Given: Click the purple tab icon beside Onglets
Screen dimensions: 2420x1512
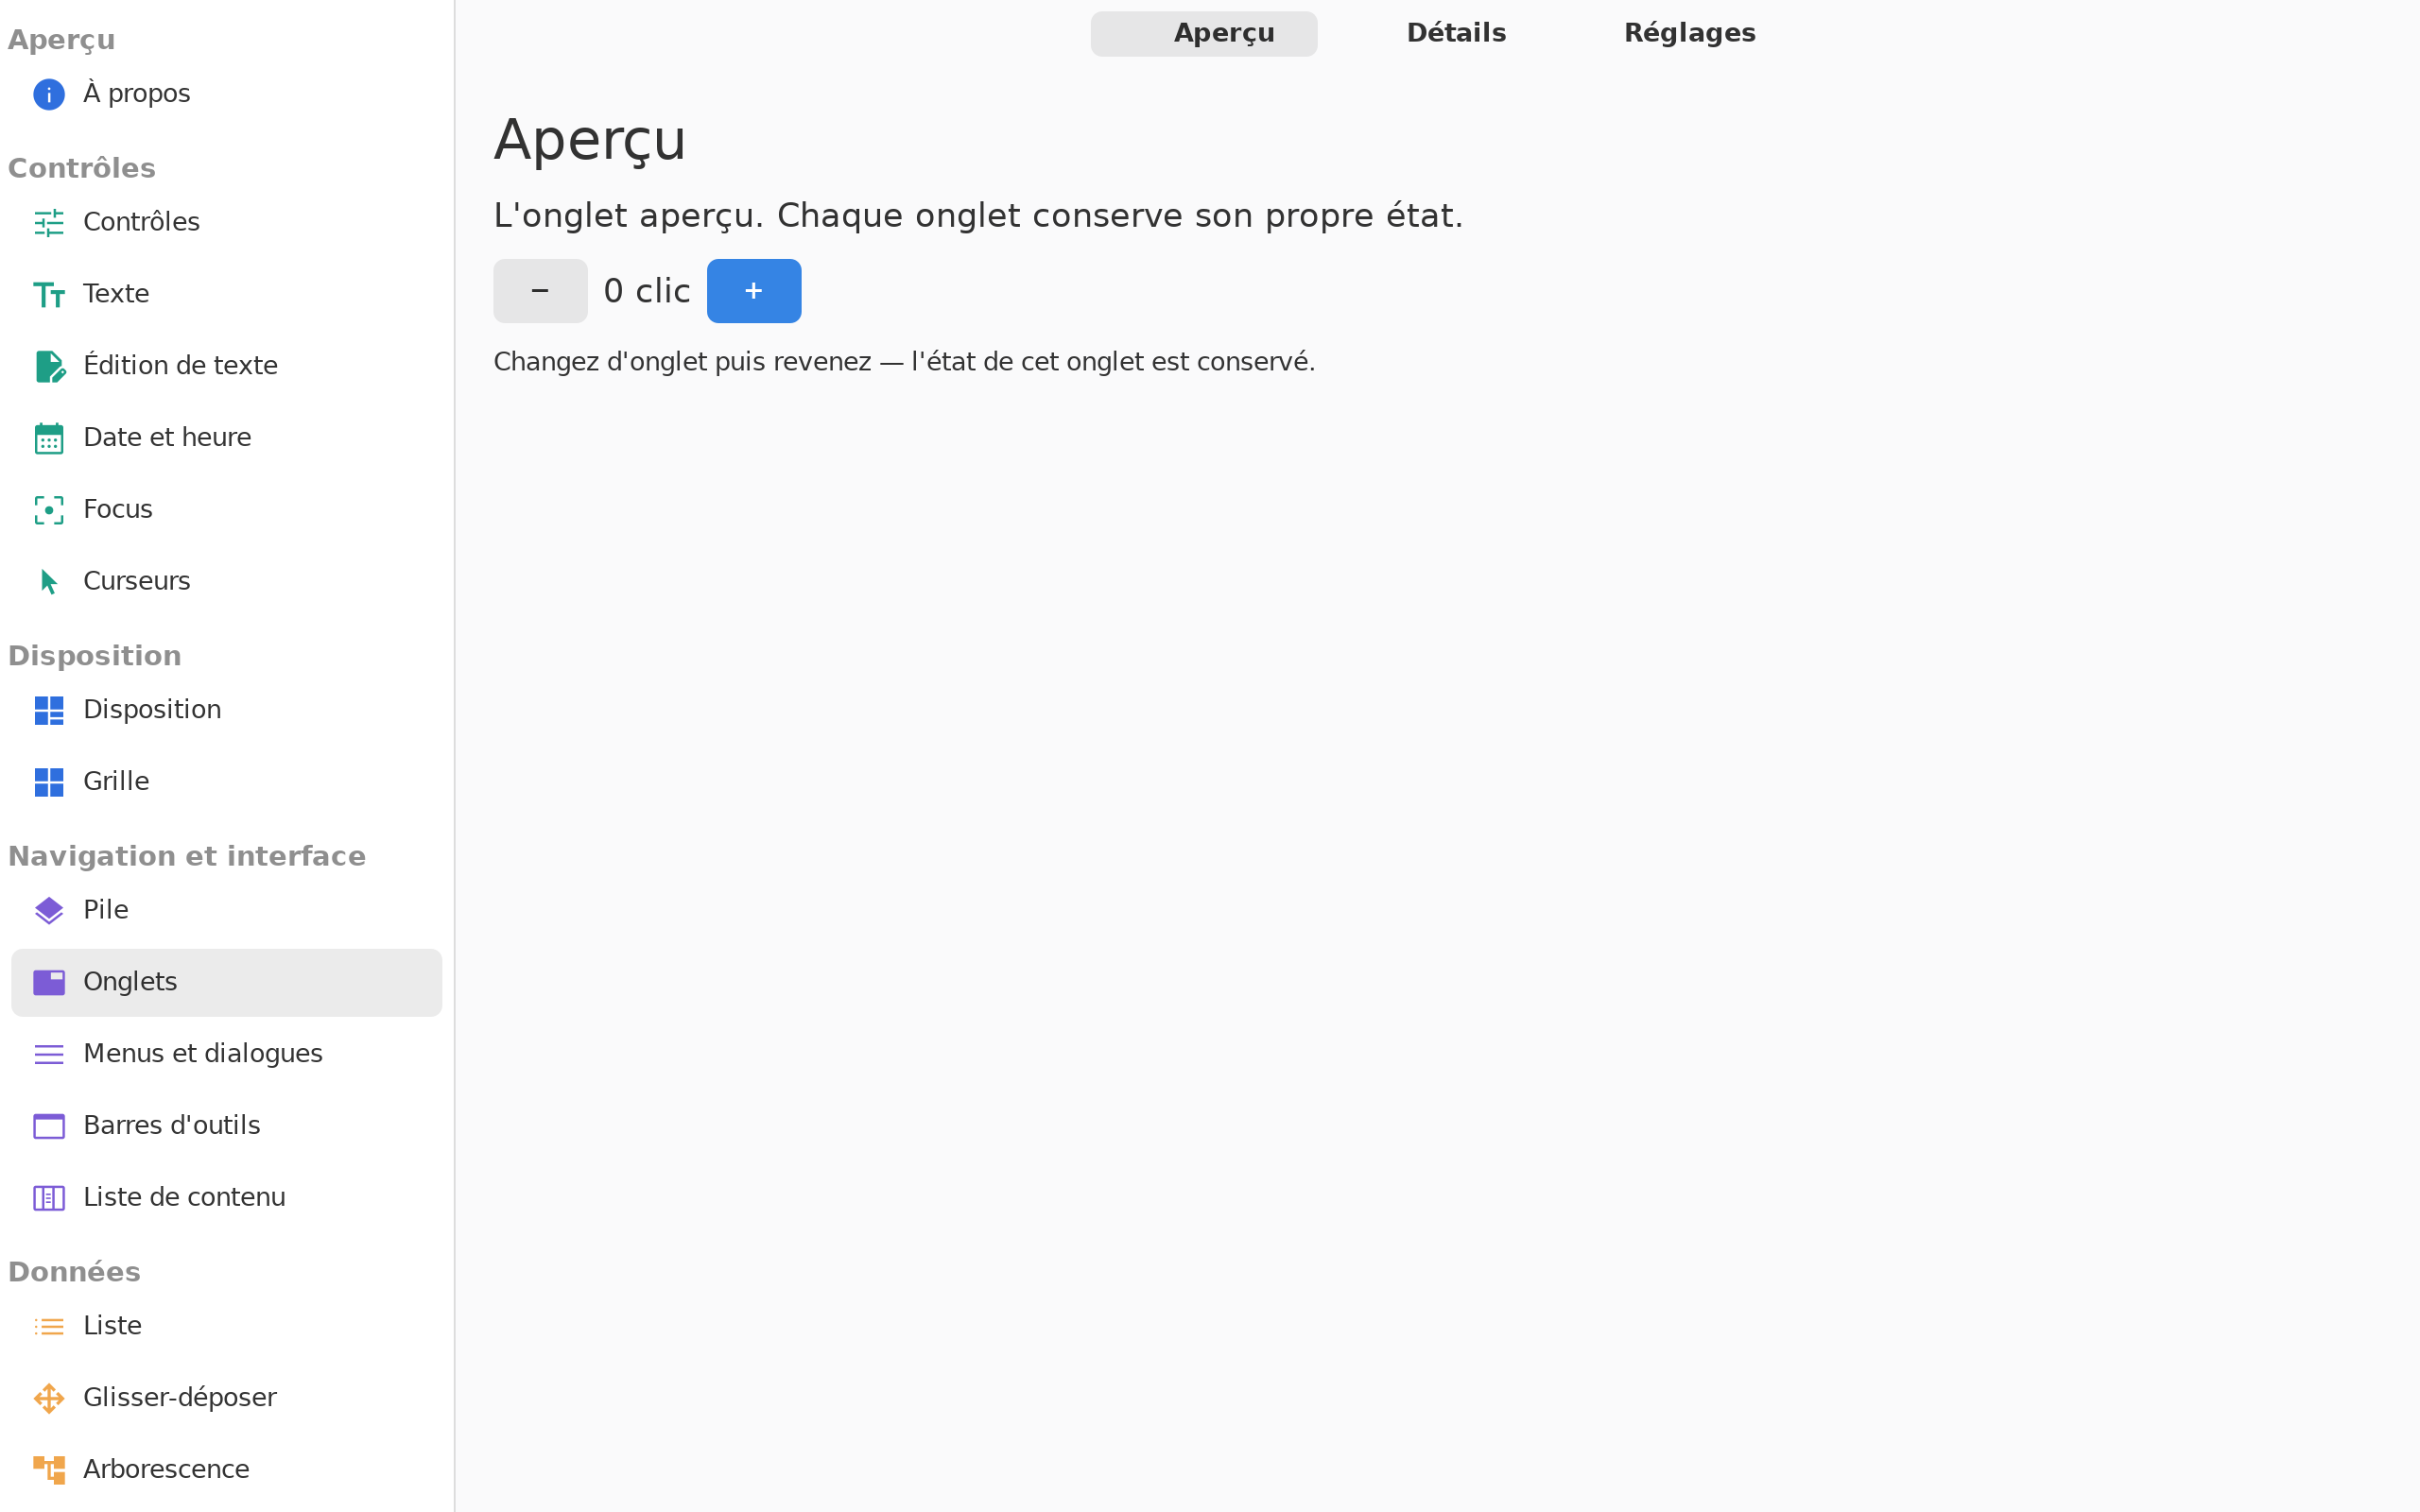Looking at the screenshot, I should [x=49, y=982].
